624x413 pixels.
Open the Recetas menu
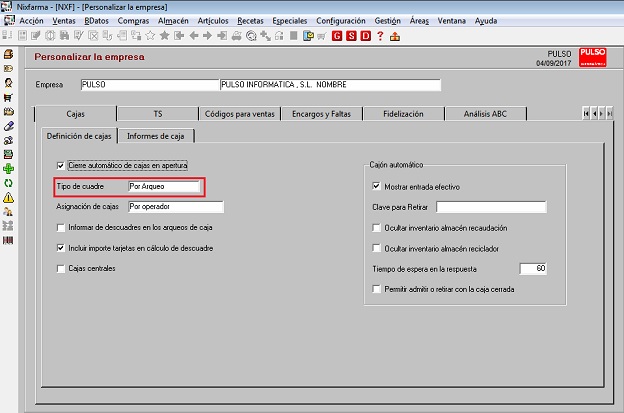(x=250, y=21)
